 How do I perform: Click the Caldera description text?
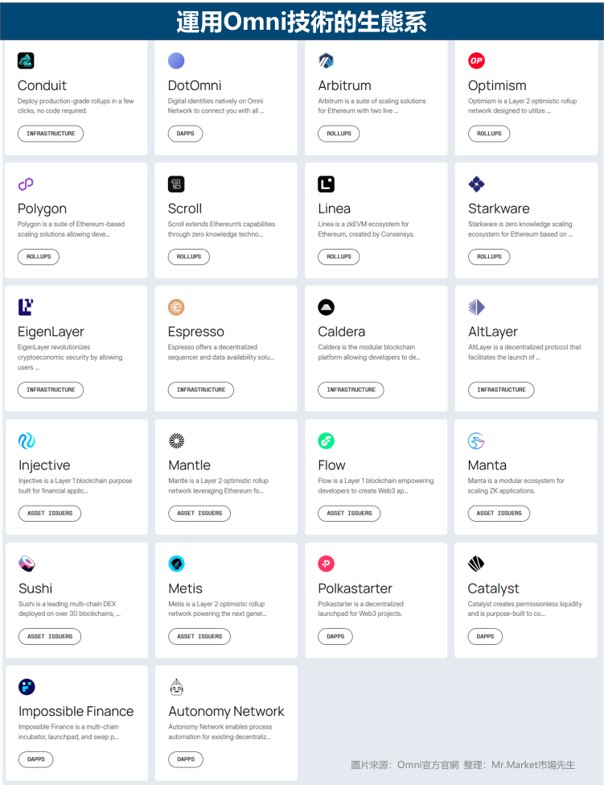coord(369,352)
